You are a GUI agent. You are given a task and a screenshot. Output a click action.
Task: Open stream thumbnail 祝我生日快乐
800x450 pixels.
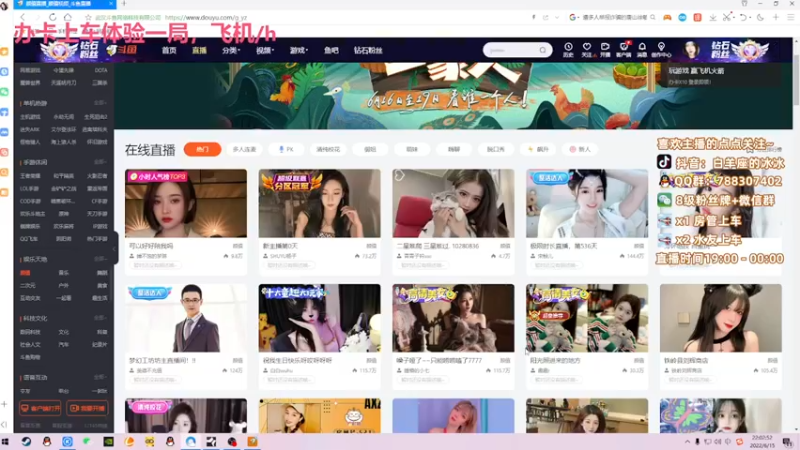tap(319, 318)
